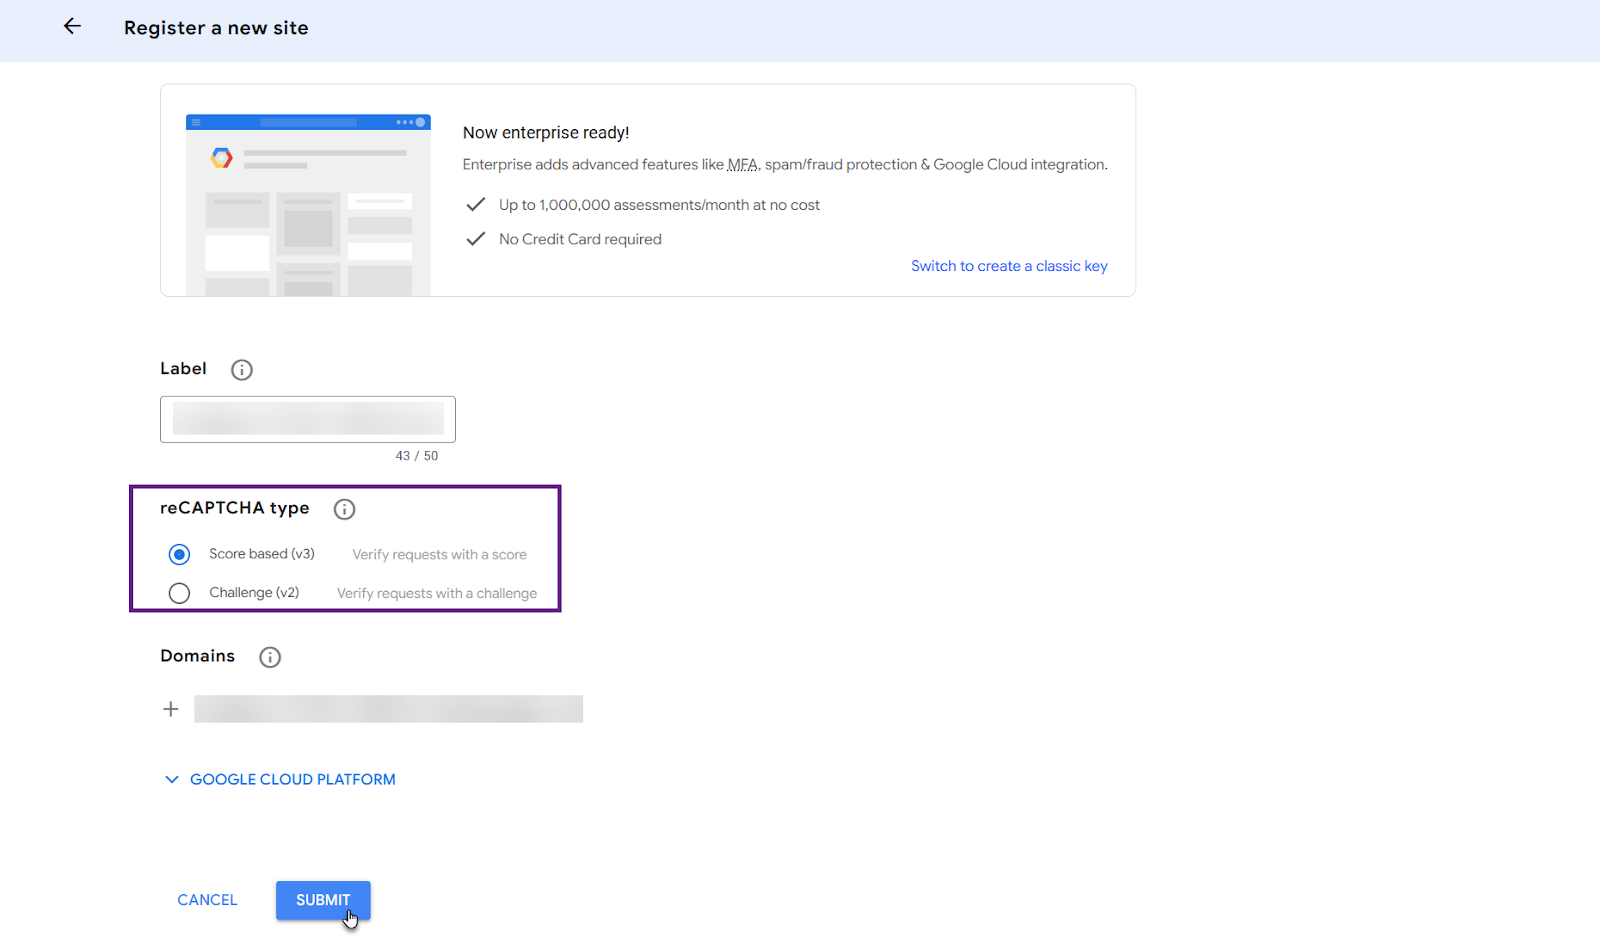Cancel the site registration
The height and width of the screenshot is (937, 1600).
tap(207, 900)
